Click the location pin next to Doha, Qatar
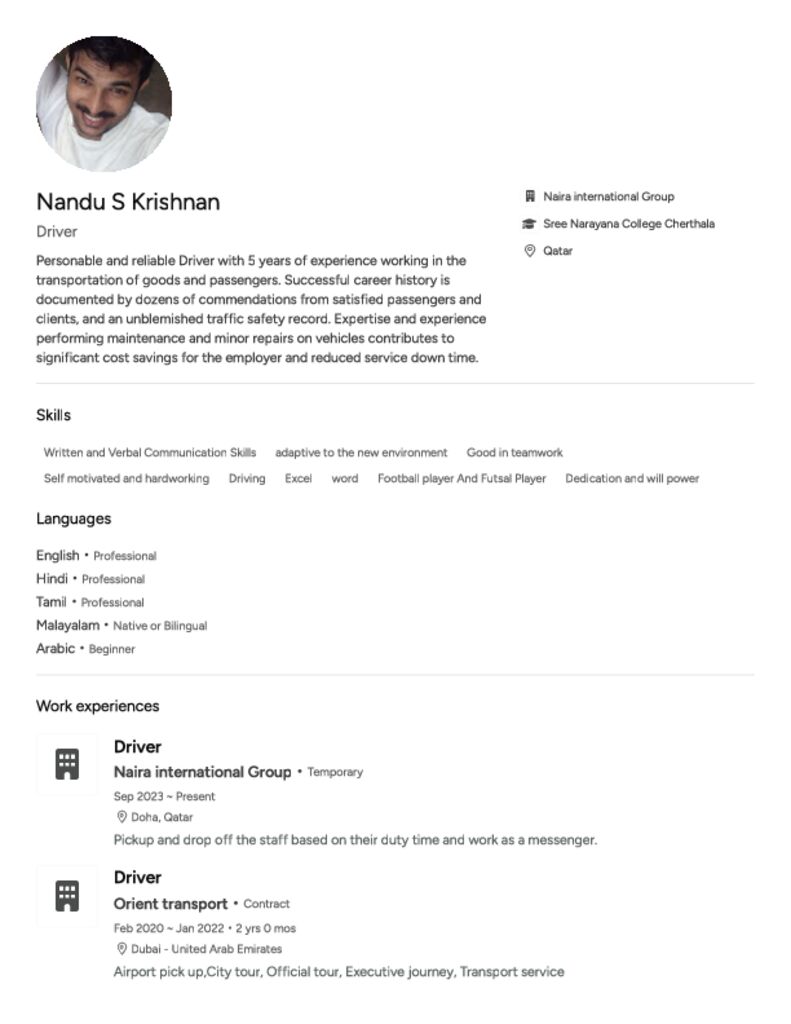Viewport: 791px width, 1024px height. point(121,817)
